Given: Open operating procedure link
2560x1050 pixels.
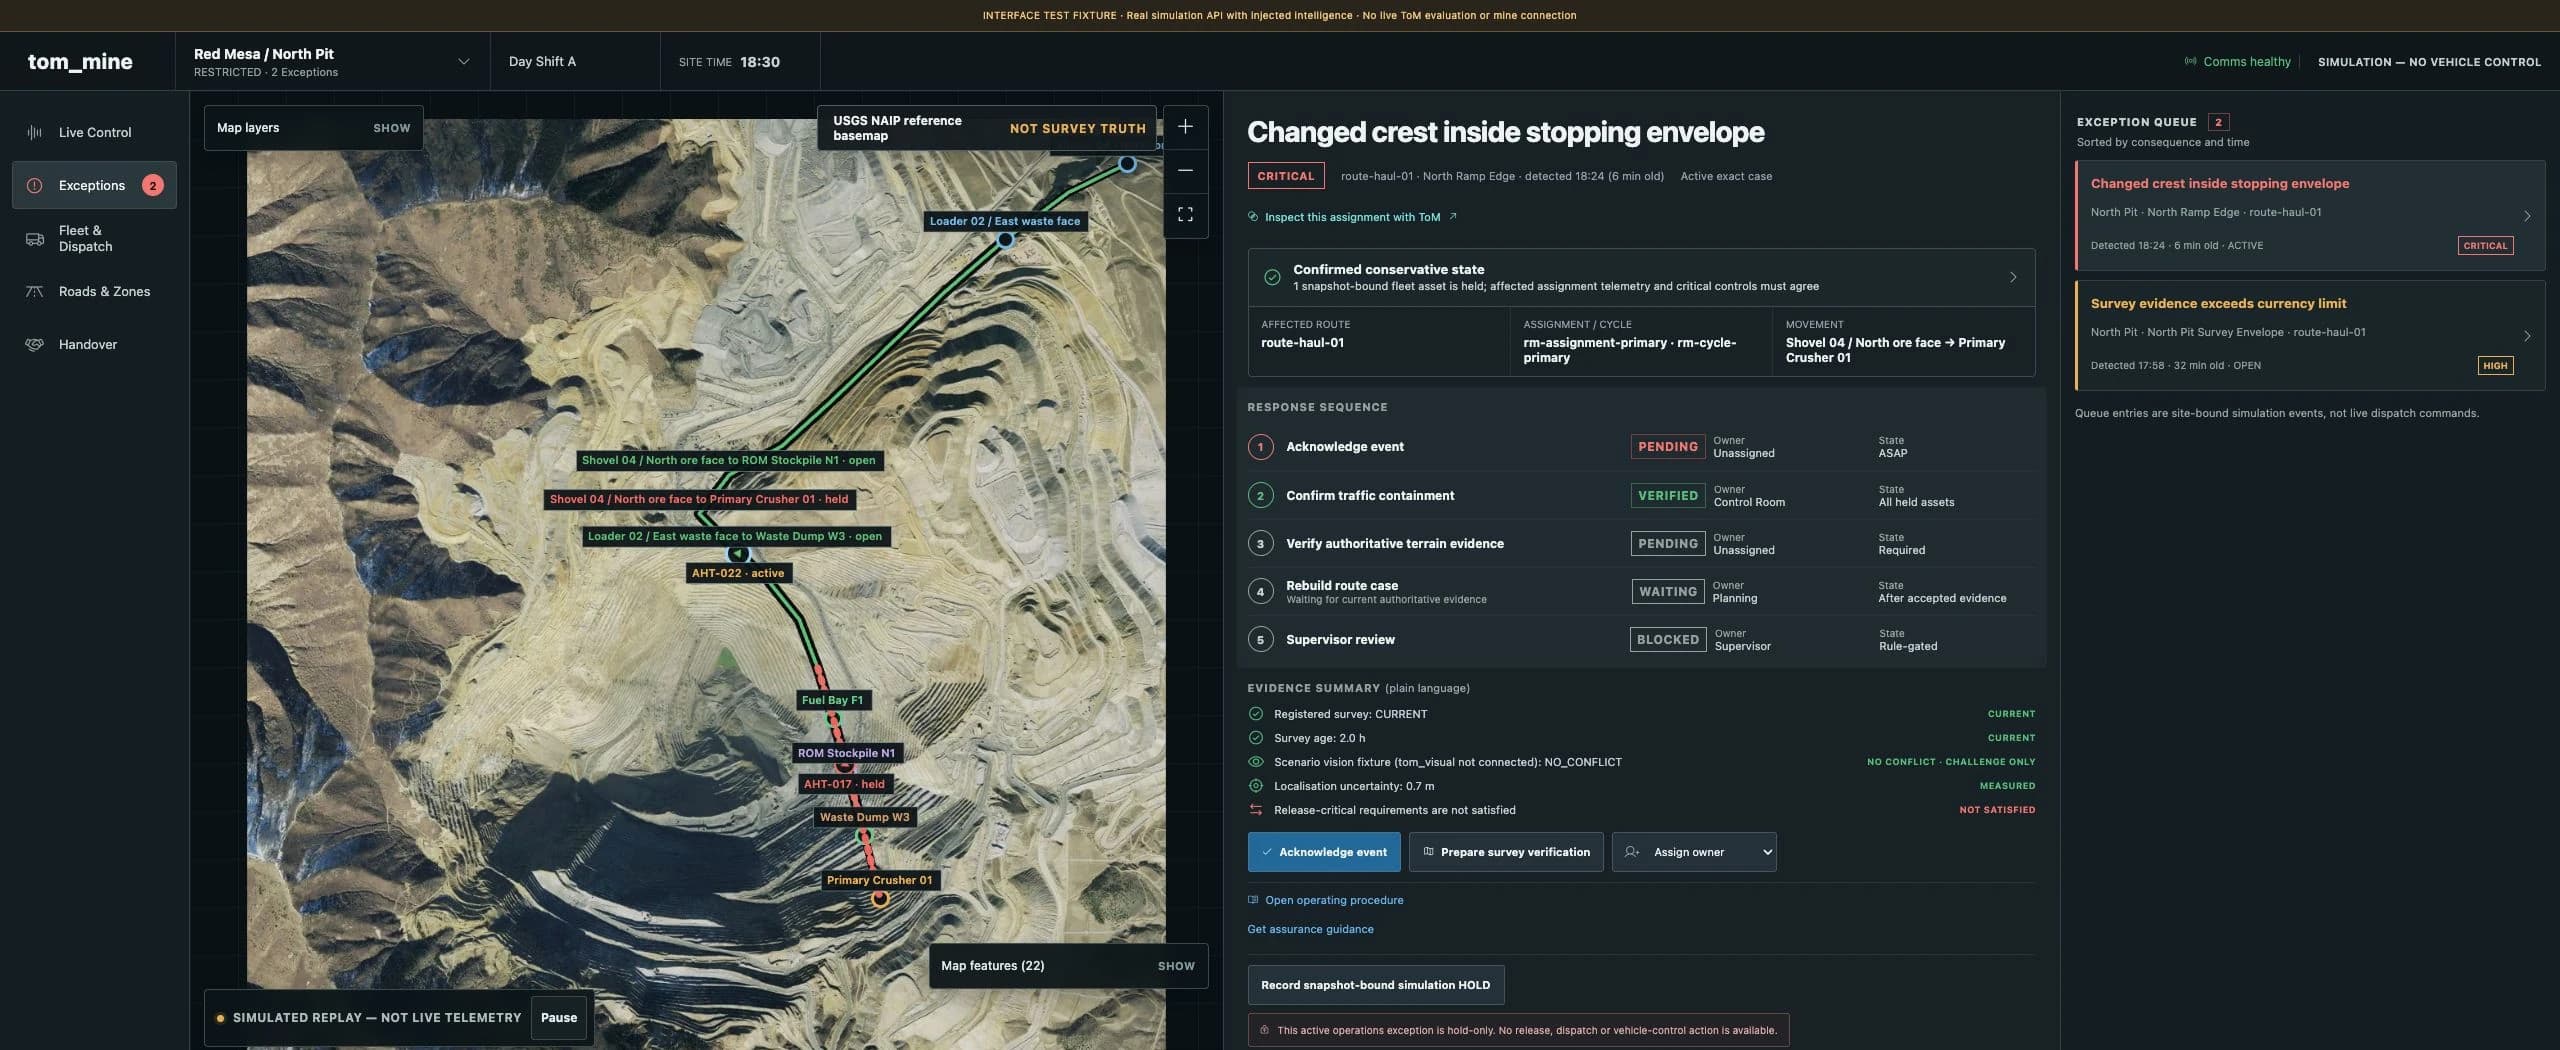Looking at the screenshot, I should pos(1326,900).
